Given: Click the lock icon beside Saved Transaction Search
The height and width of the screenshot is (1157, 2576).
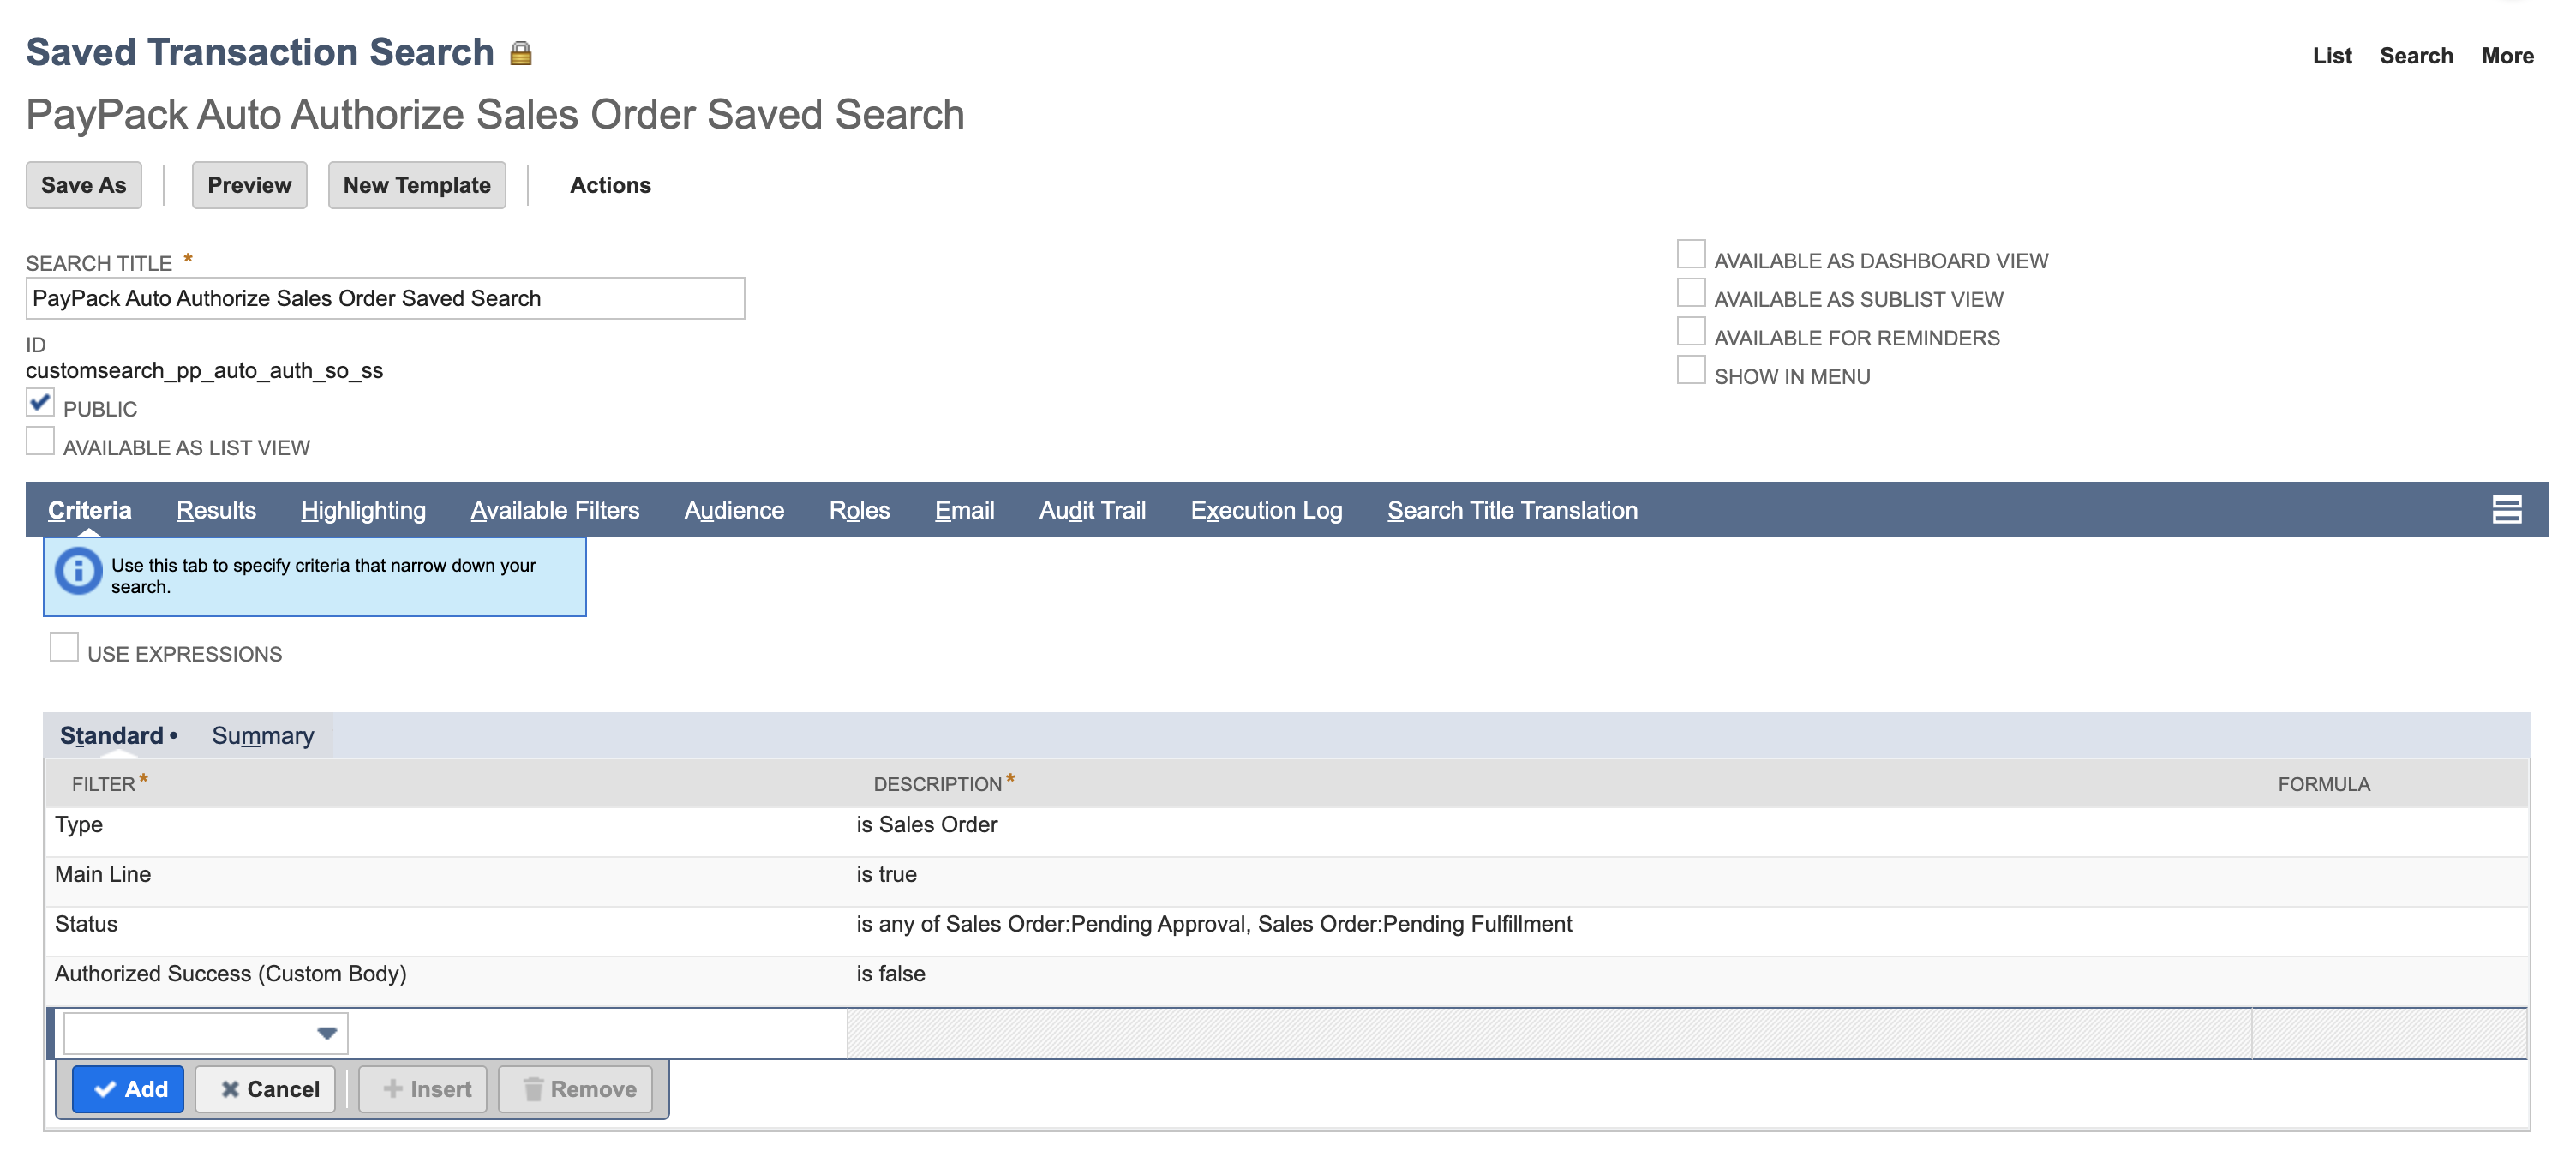Looking at the screenshot, I should (x=521, y=52).
